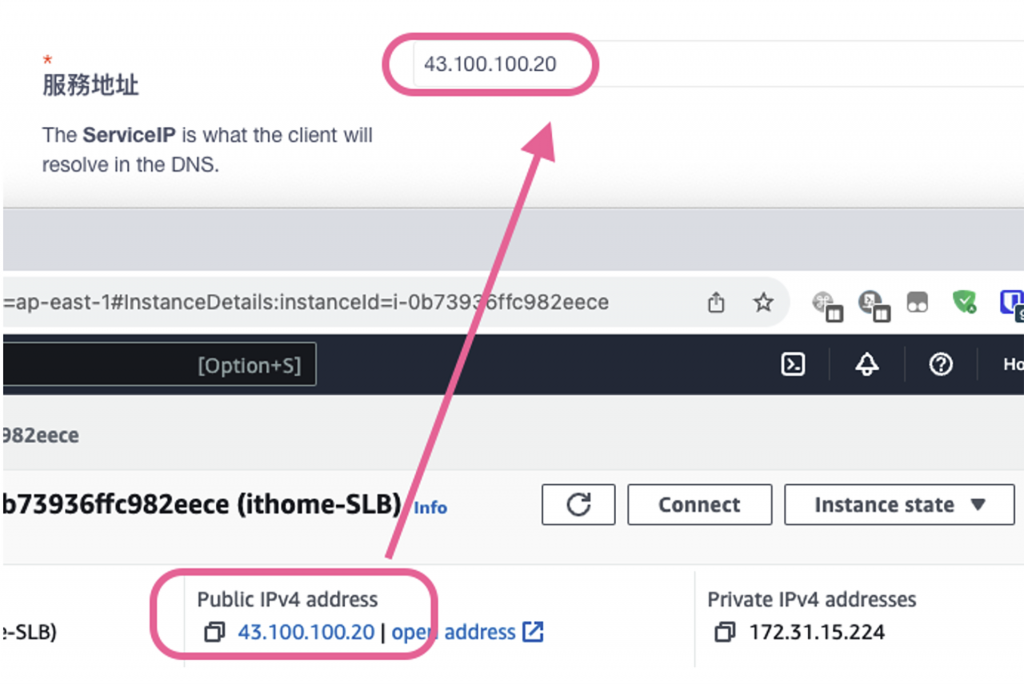
Task: Open the Info link beside ithome-SLB
Action: 431,507
